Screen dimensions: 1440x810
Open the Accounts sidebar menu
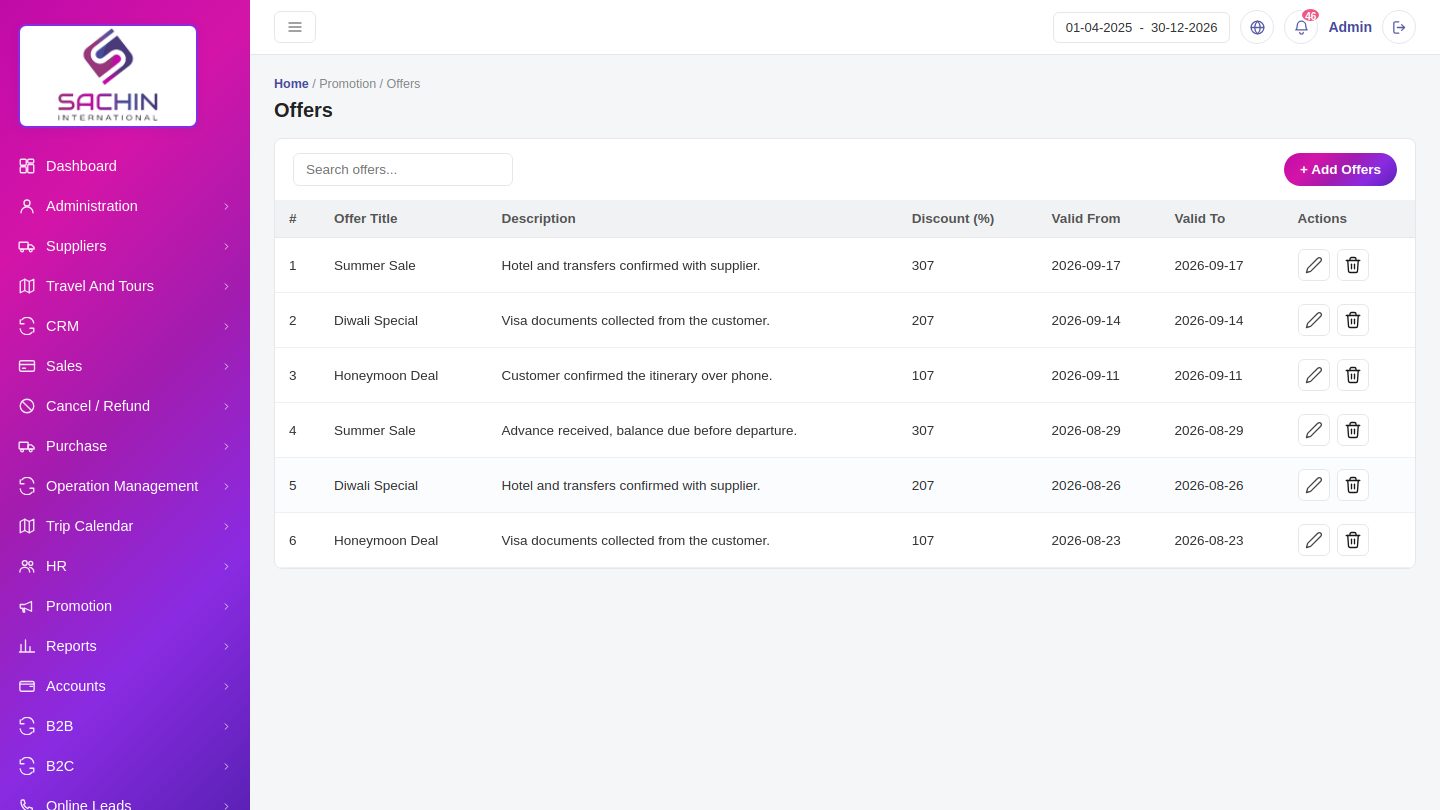pyautogui.click(x=125, y=686)
